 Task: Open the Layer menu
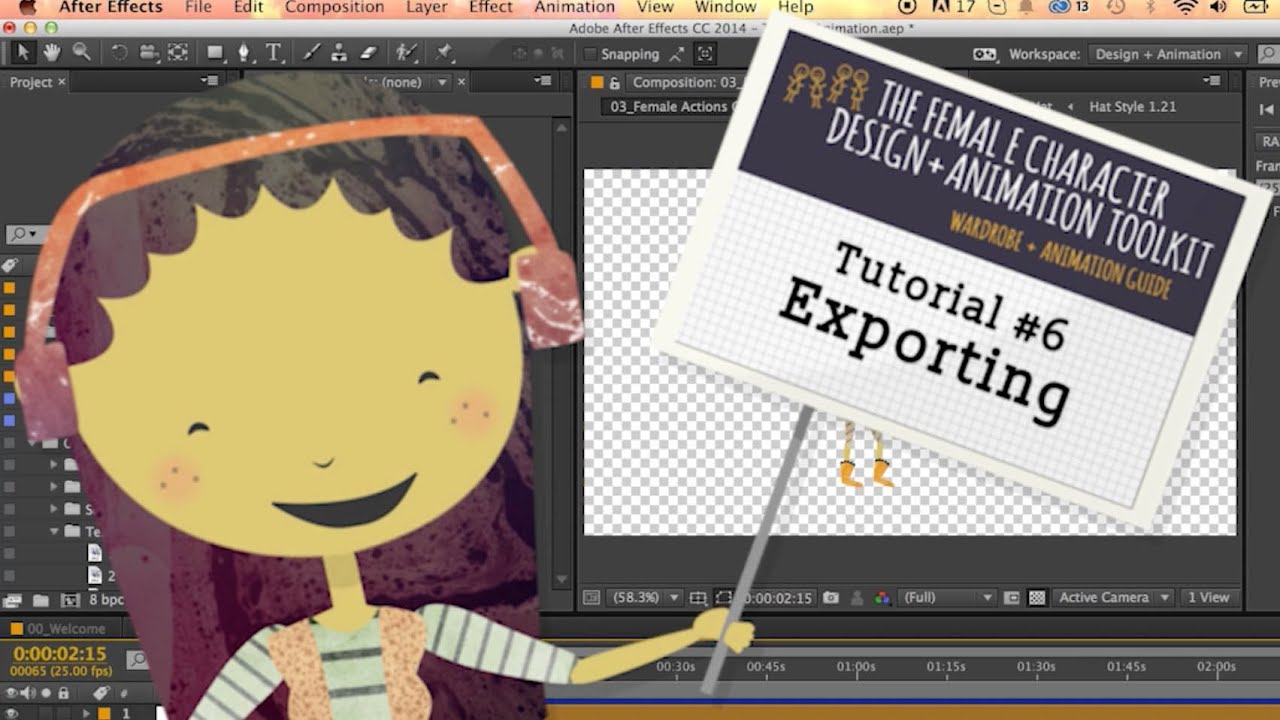[427, 7]
